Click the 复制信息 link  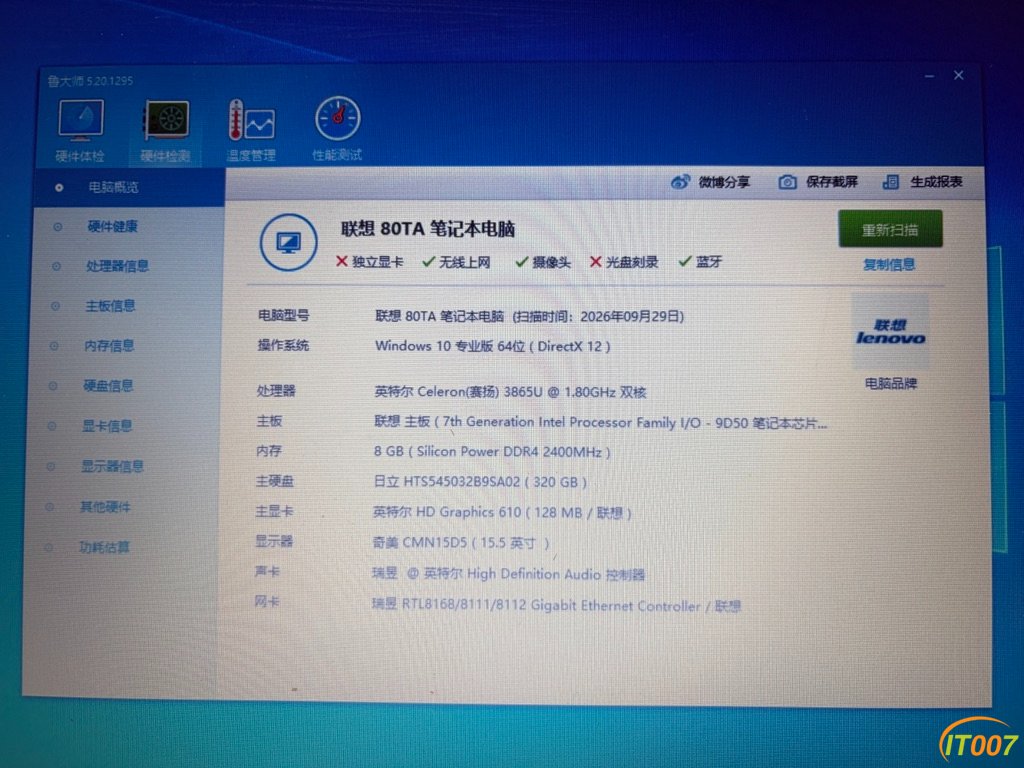(889, 264)
